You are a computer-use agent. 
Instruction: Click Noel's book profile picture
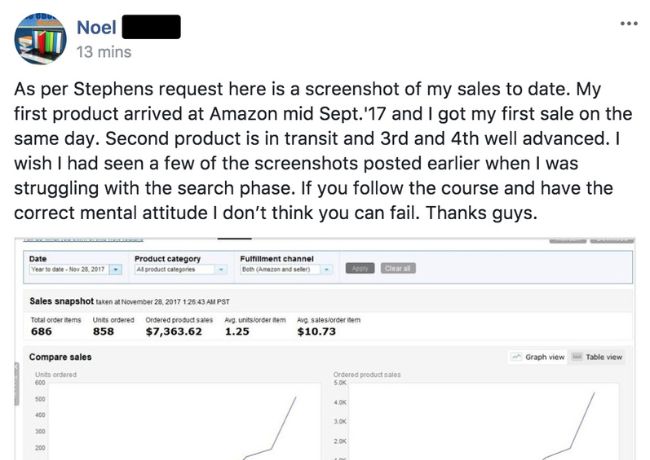40,39
